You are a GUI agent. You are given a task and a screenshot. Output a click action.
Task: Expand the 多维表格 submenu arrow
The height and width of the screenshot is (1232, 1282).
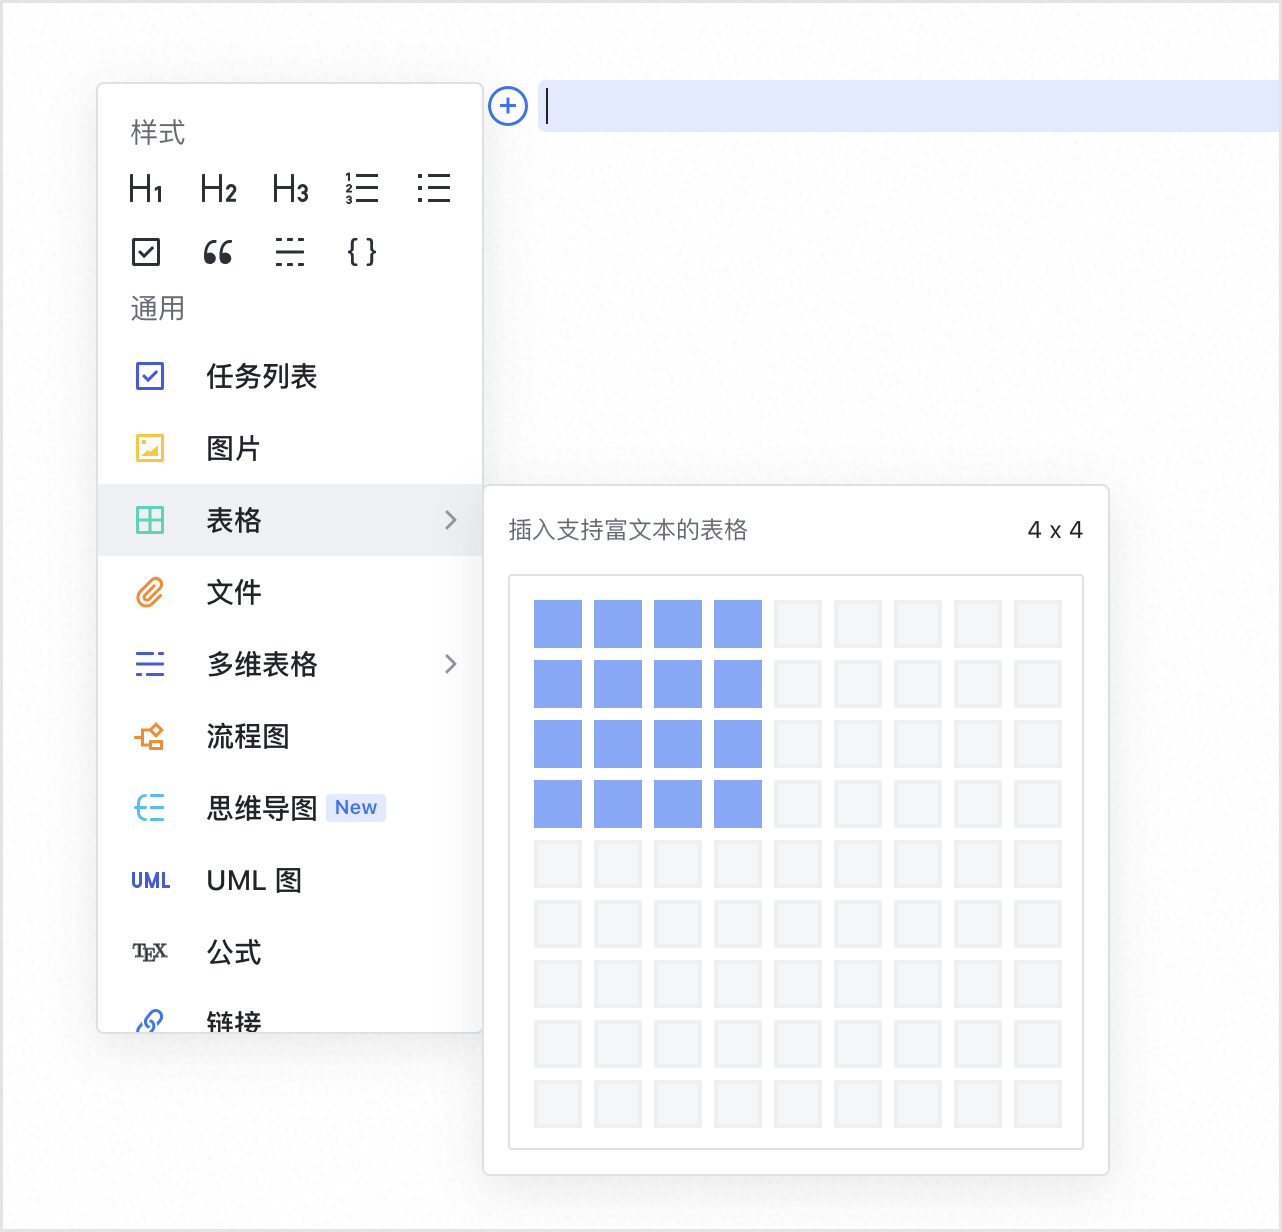450,664
